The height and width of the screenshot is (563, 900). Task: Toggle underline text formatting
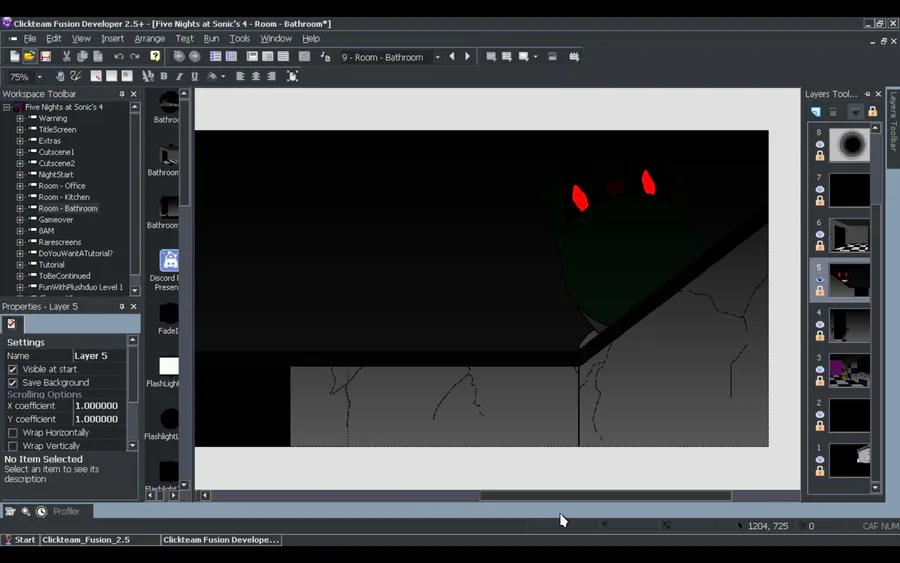[x=195, y=76]
